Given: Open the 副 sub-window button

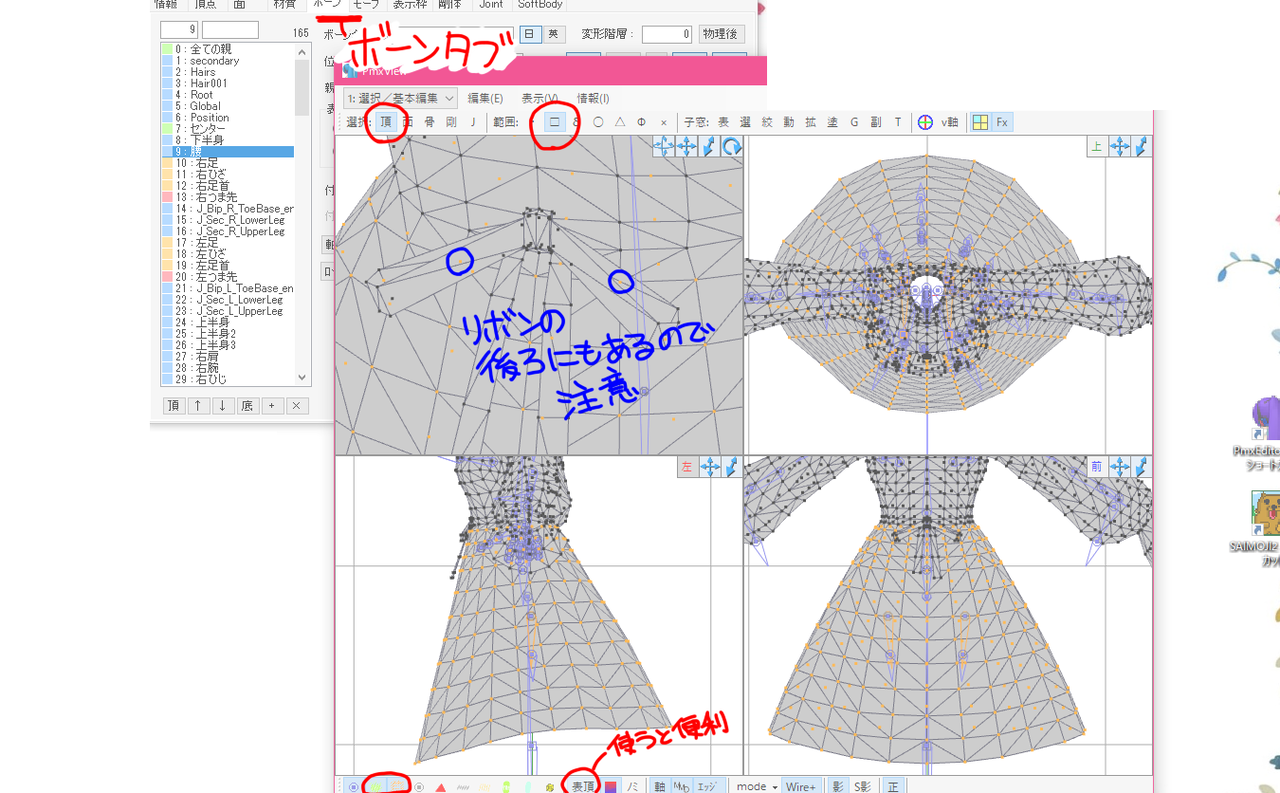Looking at the screenshot, I should (x=876, y=122).
